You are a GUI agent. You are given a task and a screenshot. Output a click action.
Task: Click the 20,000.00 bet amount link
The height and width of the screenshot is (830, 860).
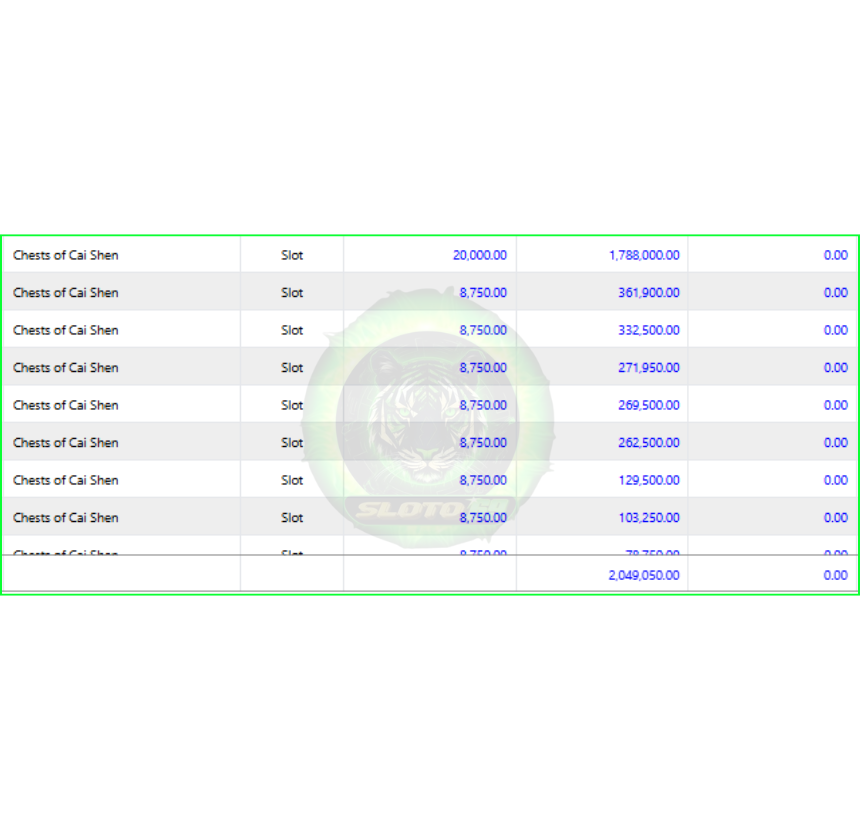click(x=479, y=255)
